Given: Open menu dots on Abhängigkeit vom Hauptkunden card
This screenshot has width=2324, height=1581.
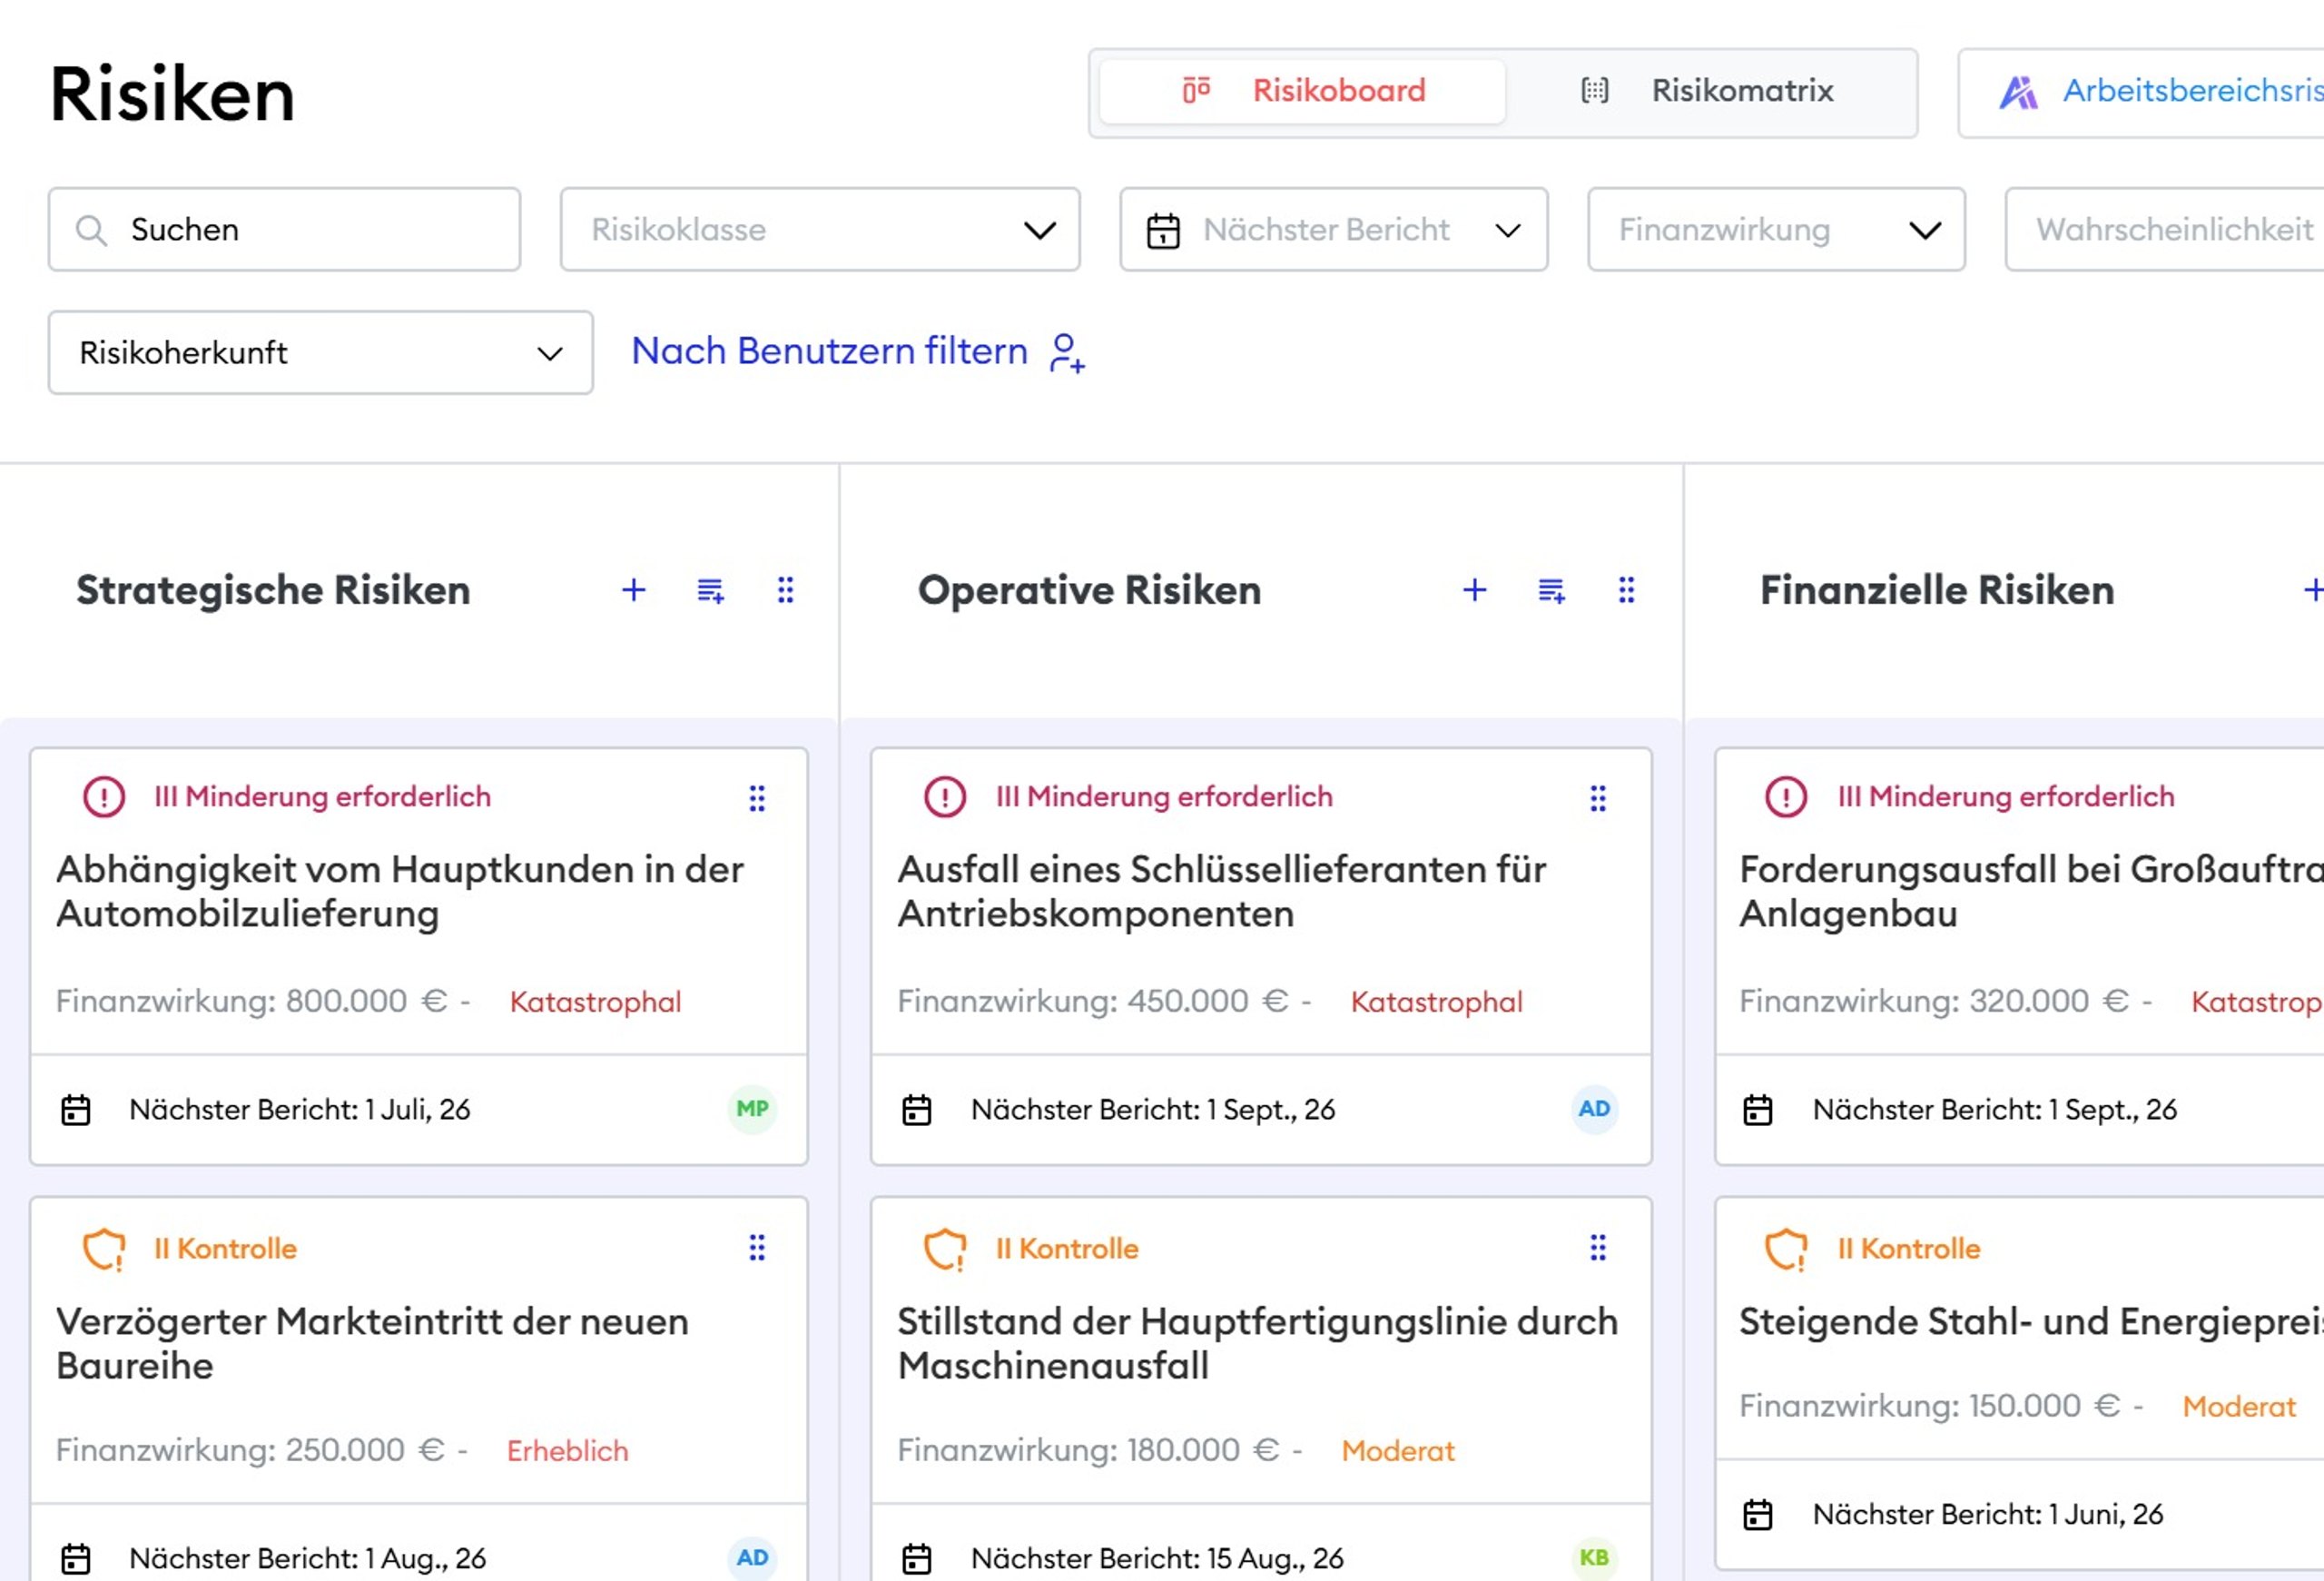Looking at the screenshot, I should pos(757,798).
